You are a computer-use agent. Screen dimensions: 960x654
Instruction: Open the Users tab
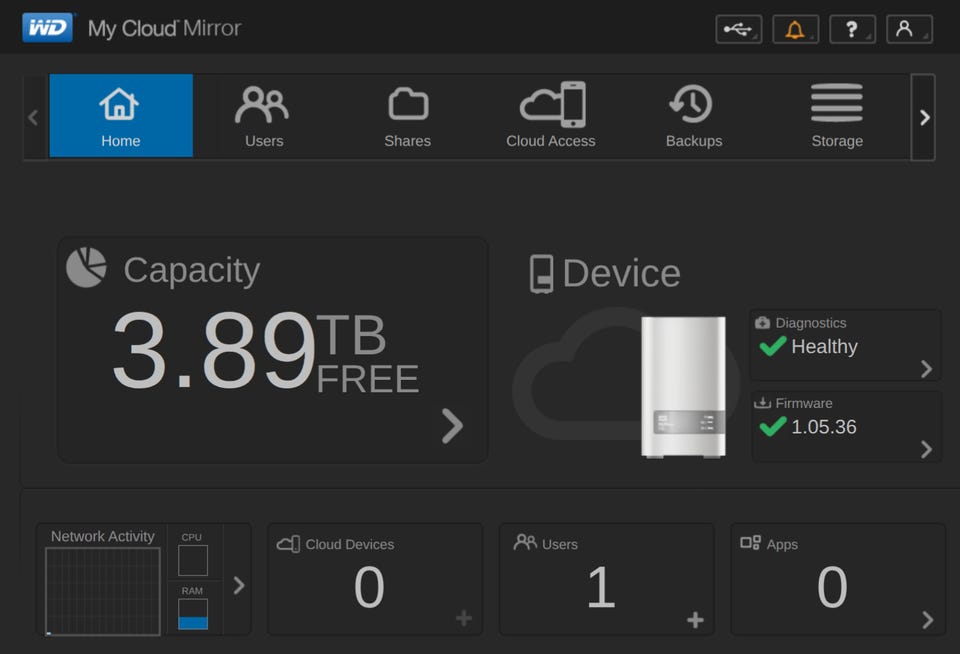click(x=263, y=116)
